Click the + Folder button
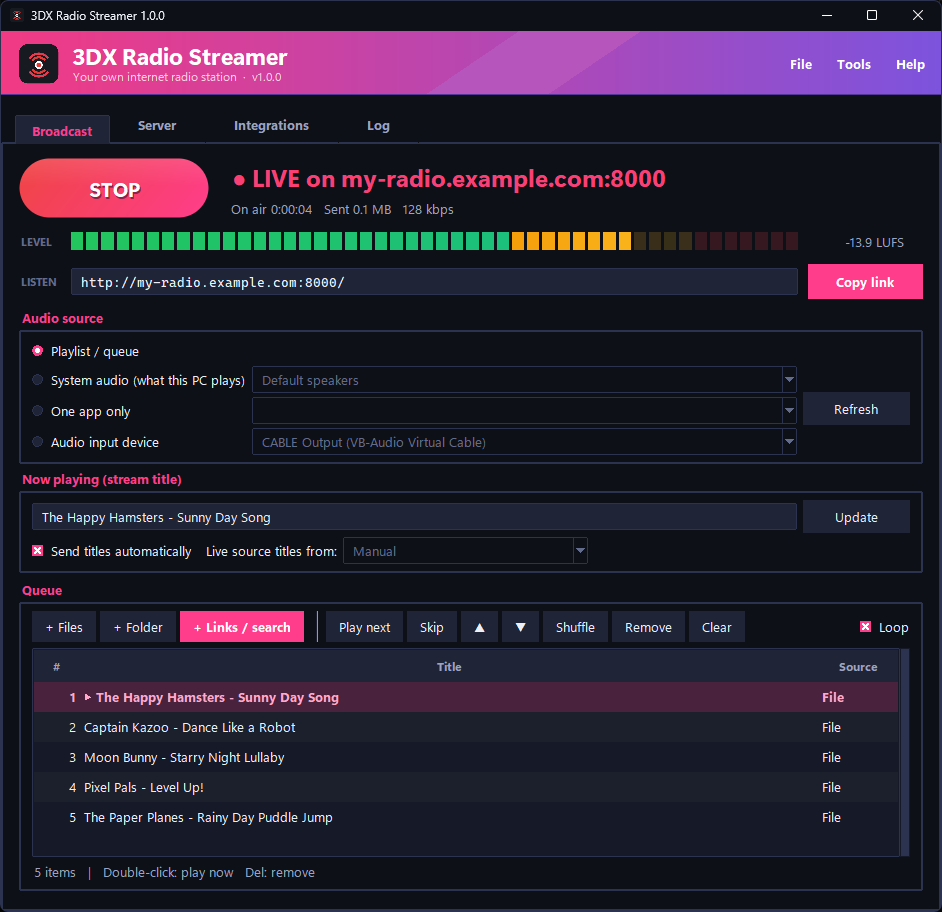Viewport: 942px width, 912px height. coord(138,627)
